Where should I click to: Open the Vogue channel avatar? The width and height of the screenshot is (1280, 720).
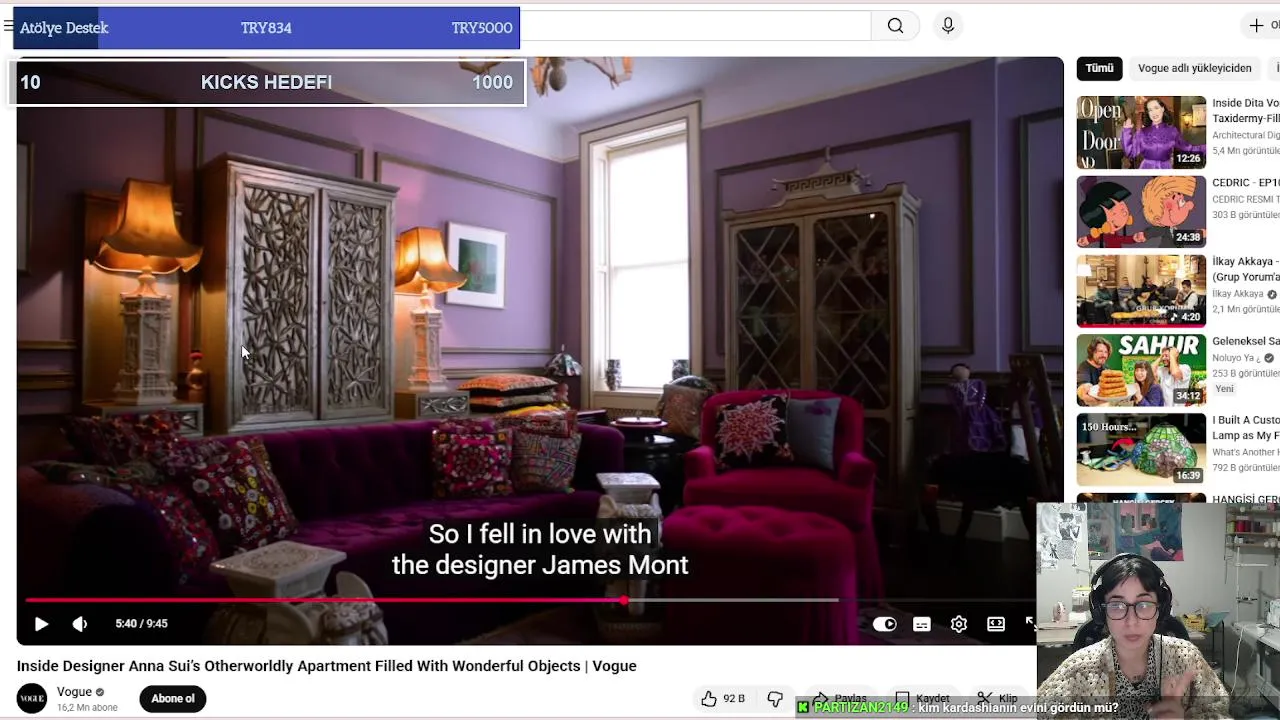coord(32,698)
